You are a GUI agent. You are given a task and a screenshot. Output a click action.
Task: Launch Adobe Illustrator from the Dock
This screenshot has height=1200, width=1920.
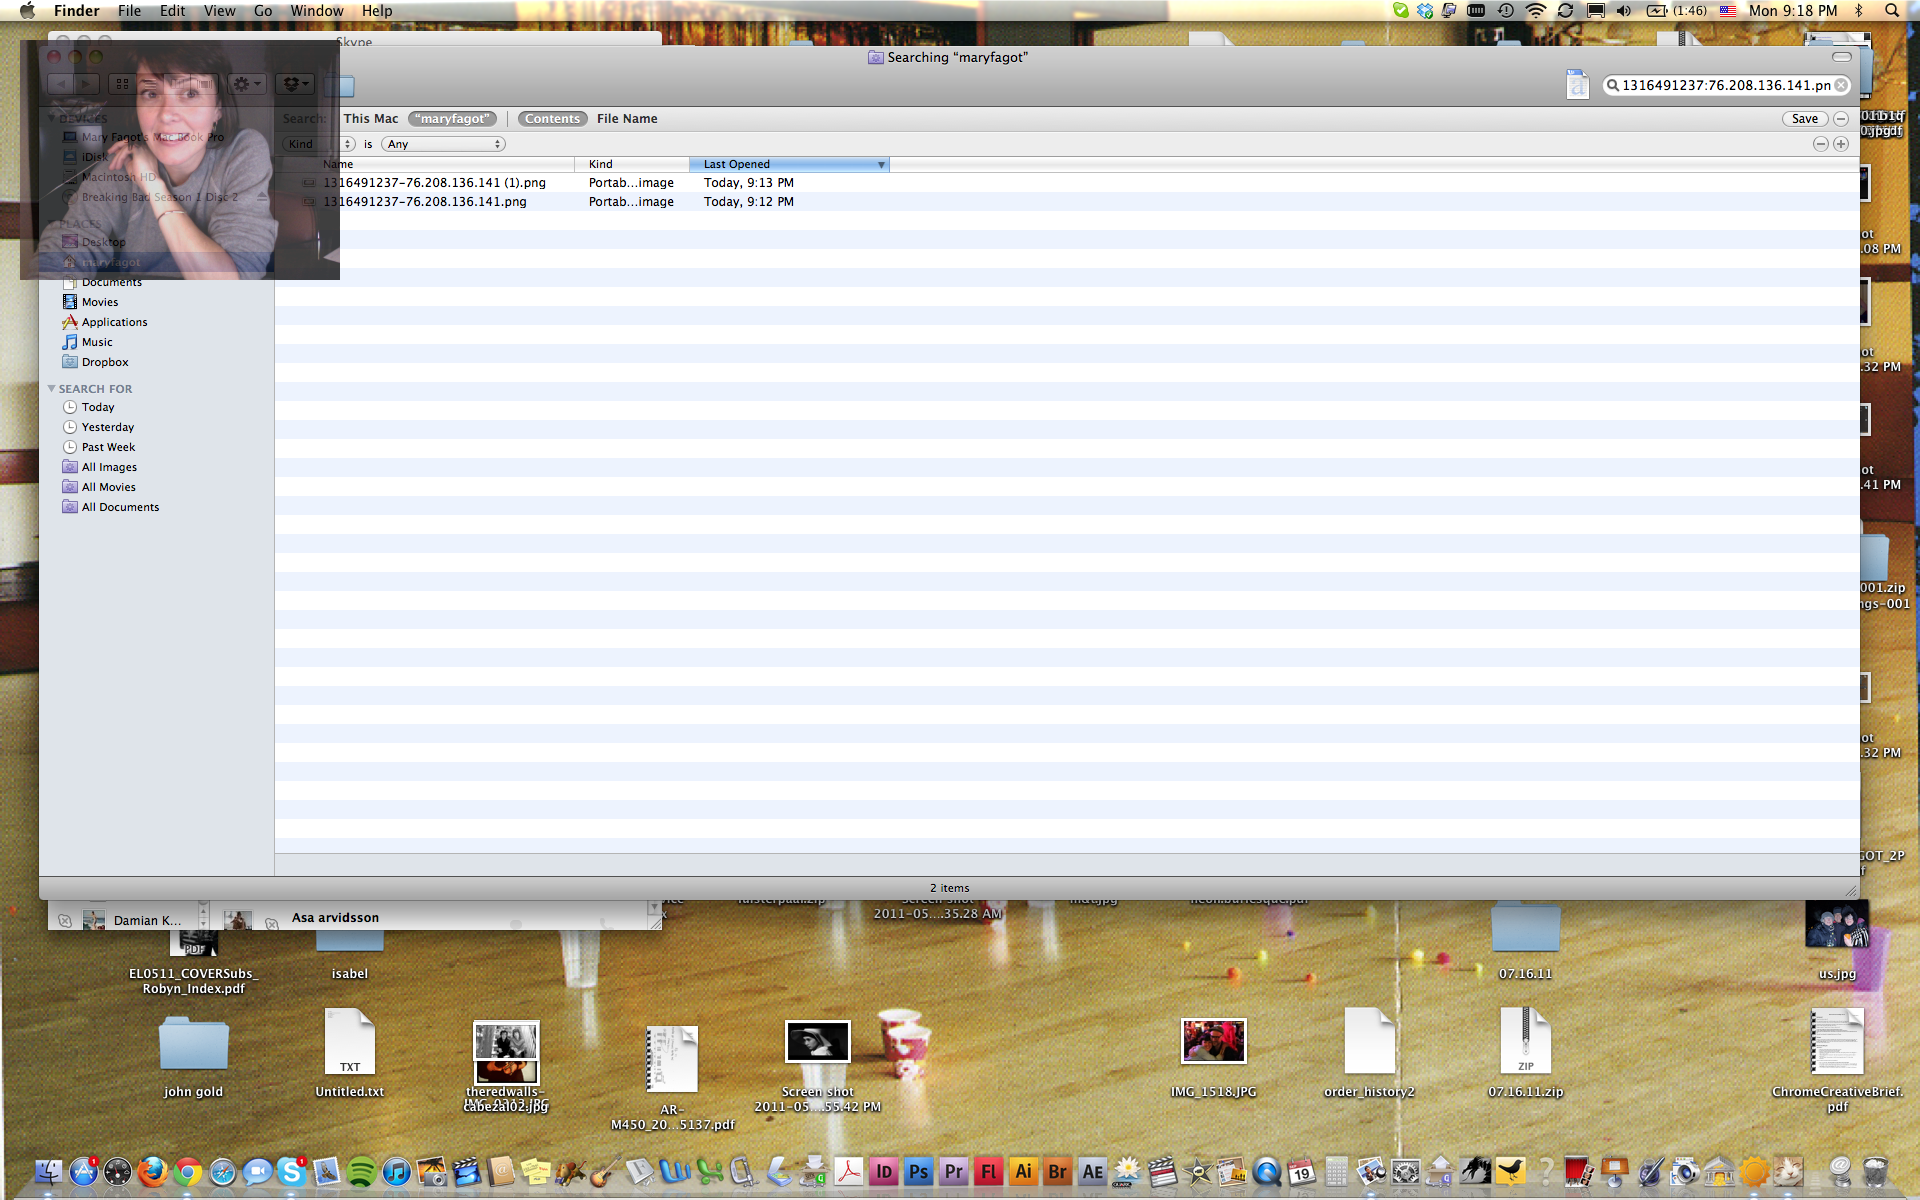pyautogui.click(x=1023, y=1171)
